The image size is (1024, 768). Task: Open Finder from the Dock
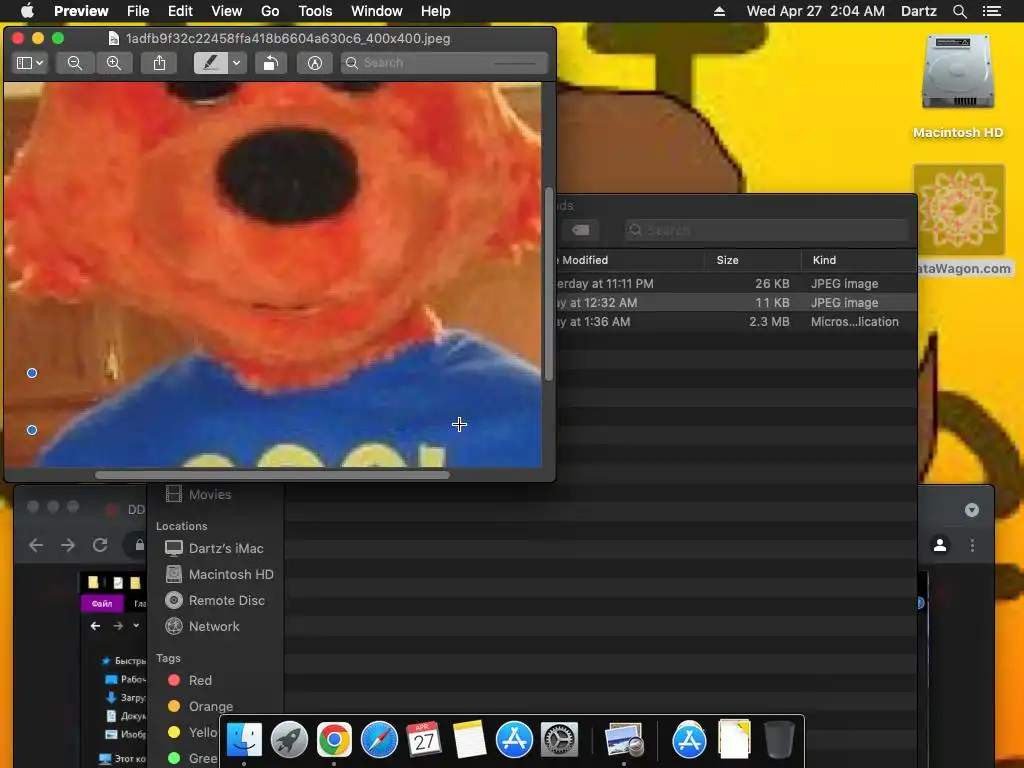[x=244, y=740]
